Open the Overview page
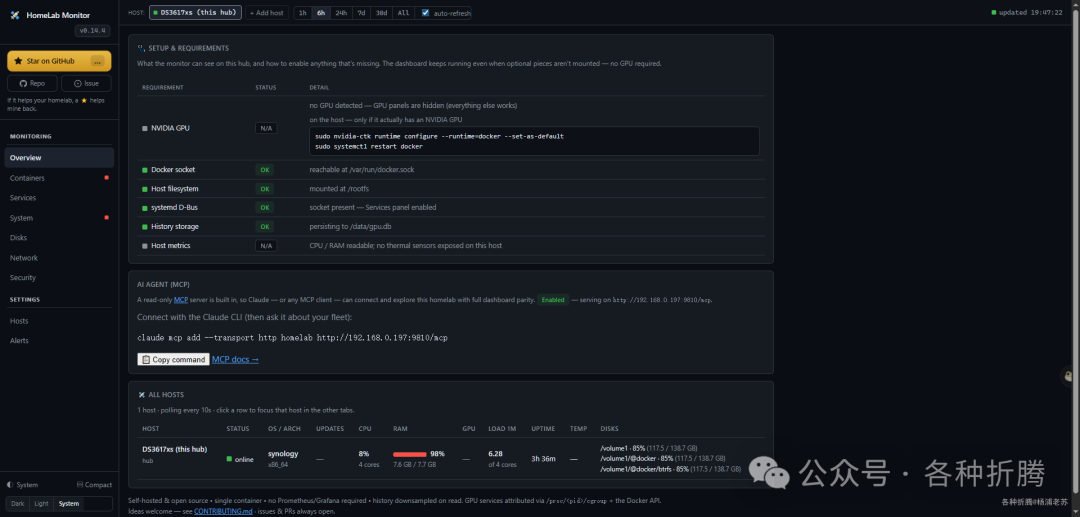The height and width of the screenshot is (517, 1080). pyautogui.click(x=59, y=158)
